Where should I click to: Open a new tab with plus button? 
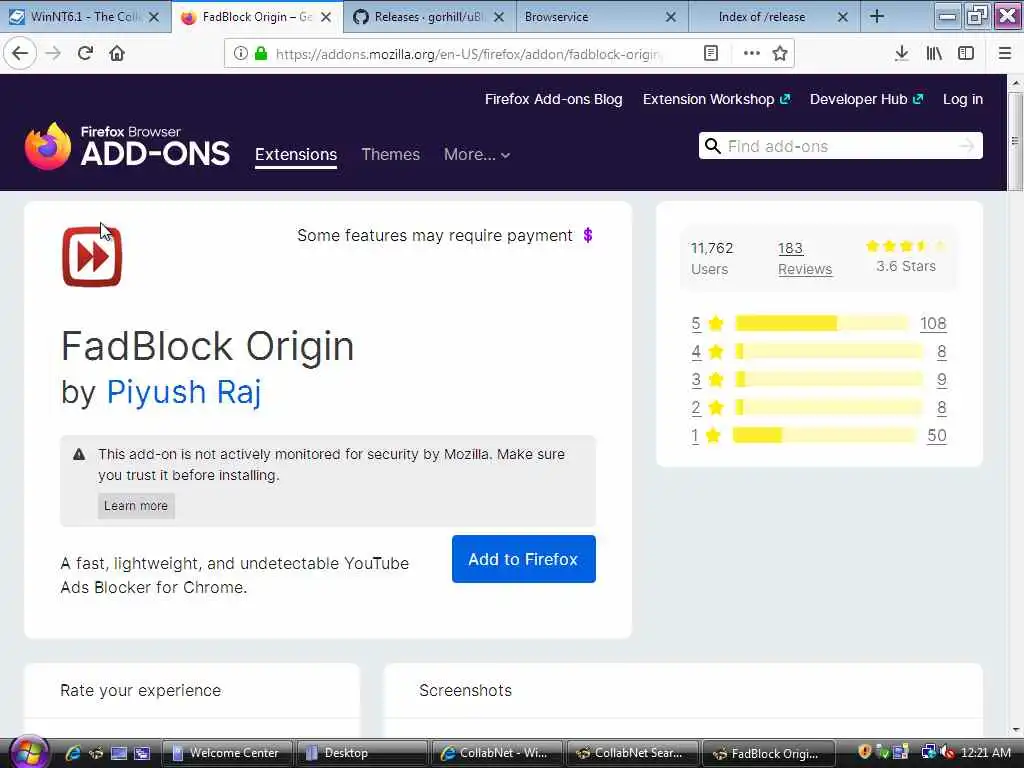click(877, 17)
